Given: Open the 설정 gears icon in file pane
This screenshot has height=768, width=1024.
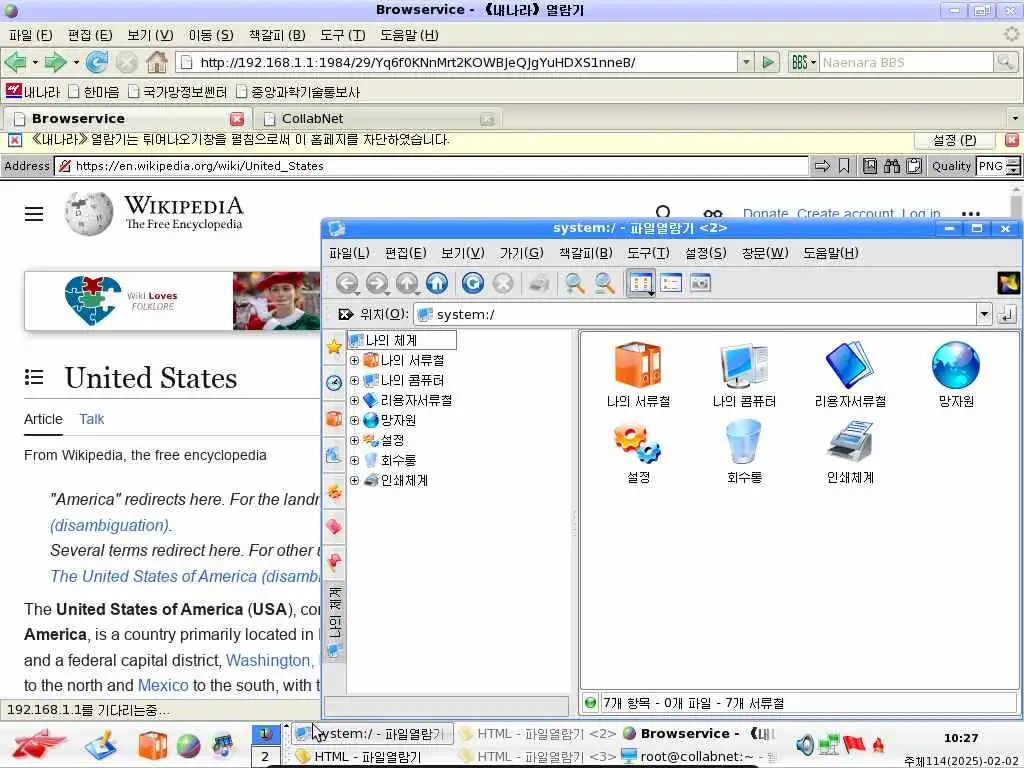Looking at the screenshot, I should 638,451.
